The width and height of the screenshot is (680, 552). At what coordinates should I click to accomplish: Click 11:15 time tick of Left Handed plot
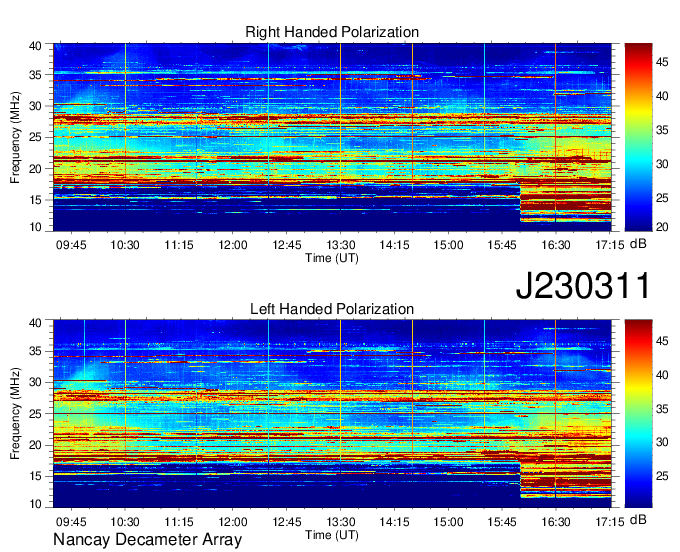point(179,521)
